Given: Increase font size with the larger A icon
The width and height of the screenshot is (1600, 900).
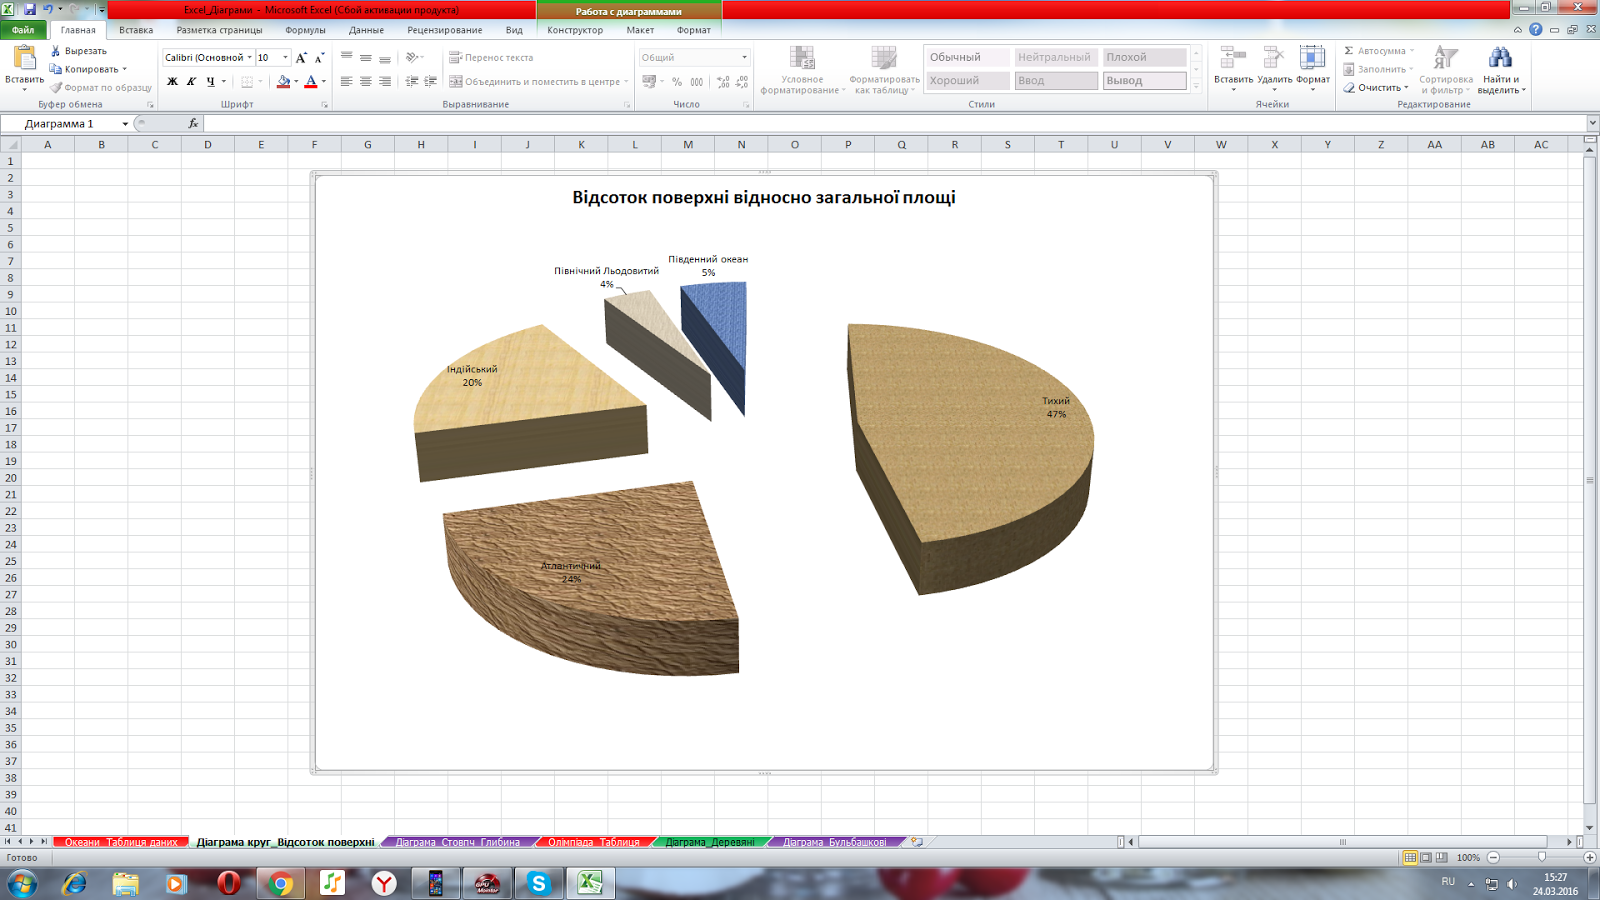Looking at the screenshot, I should click(301, 58).
